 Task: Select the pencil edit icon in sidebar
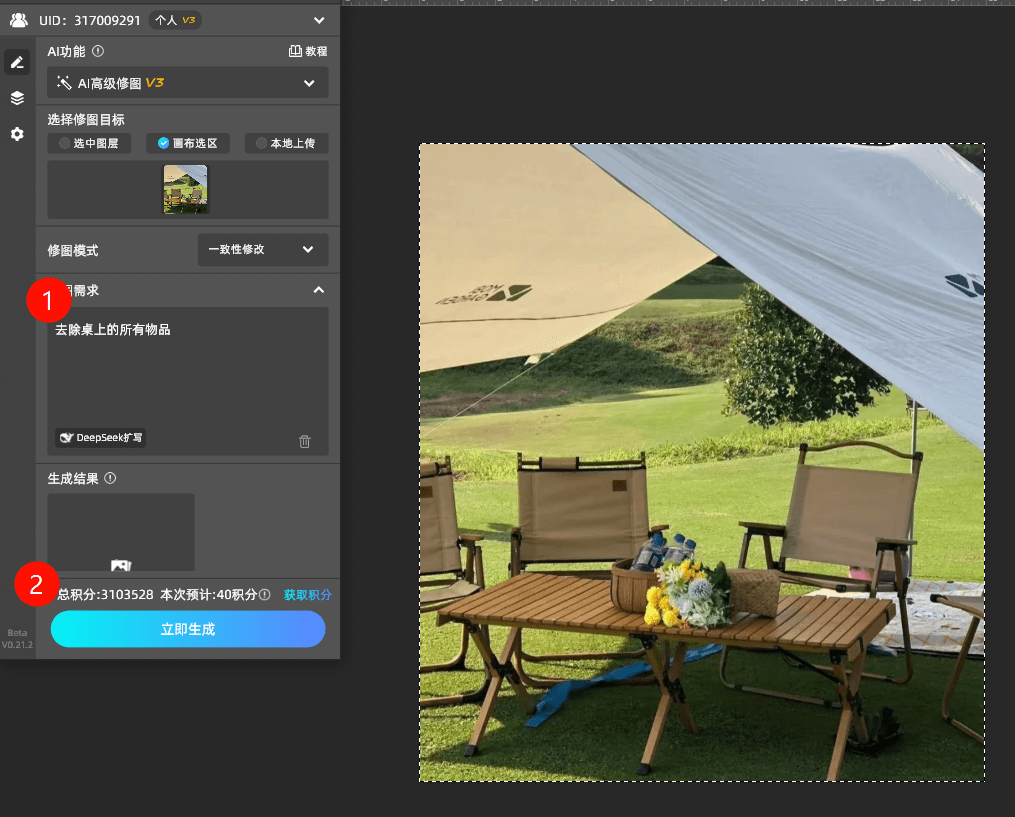[x=17, y=62]
